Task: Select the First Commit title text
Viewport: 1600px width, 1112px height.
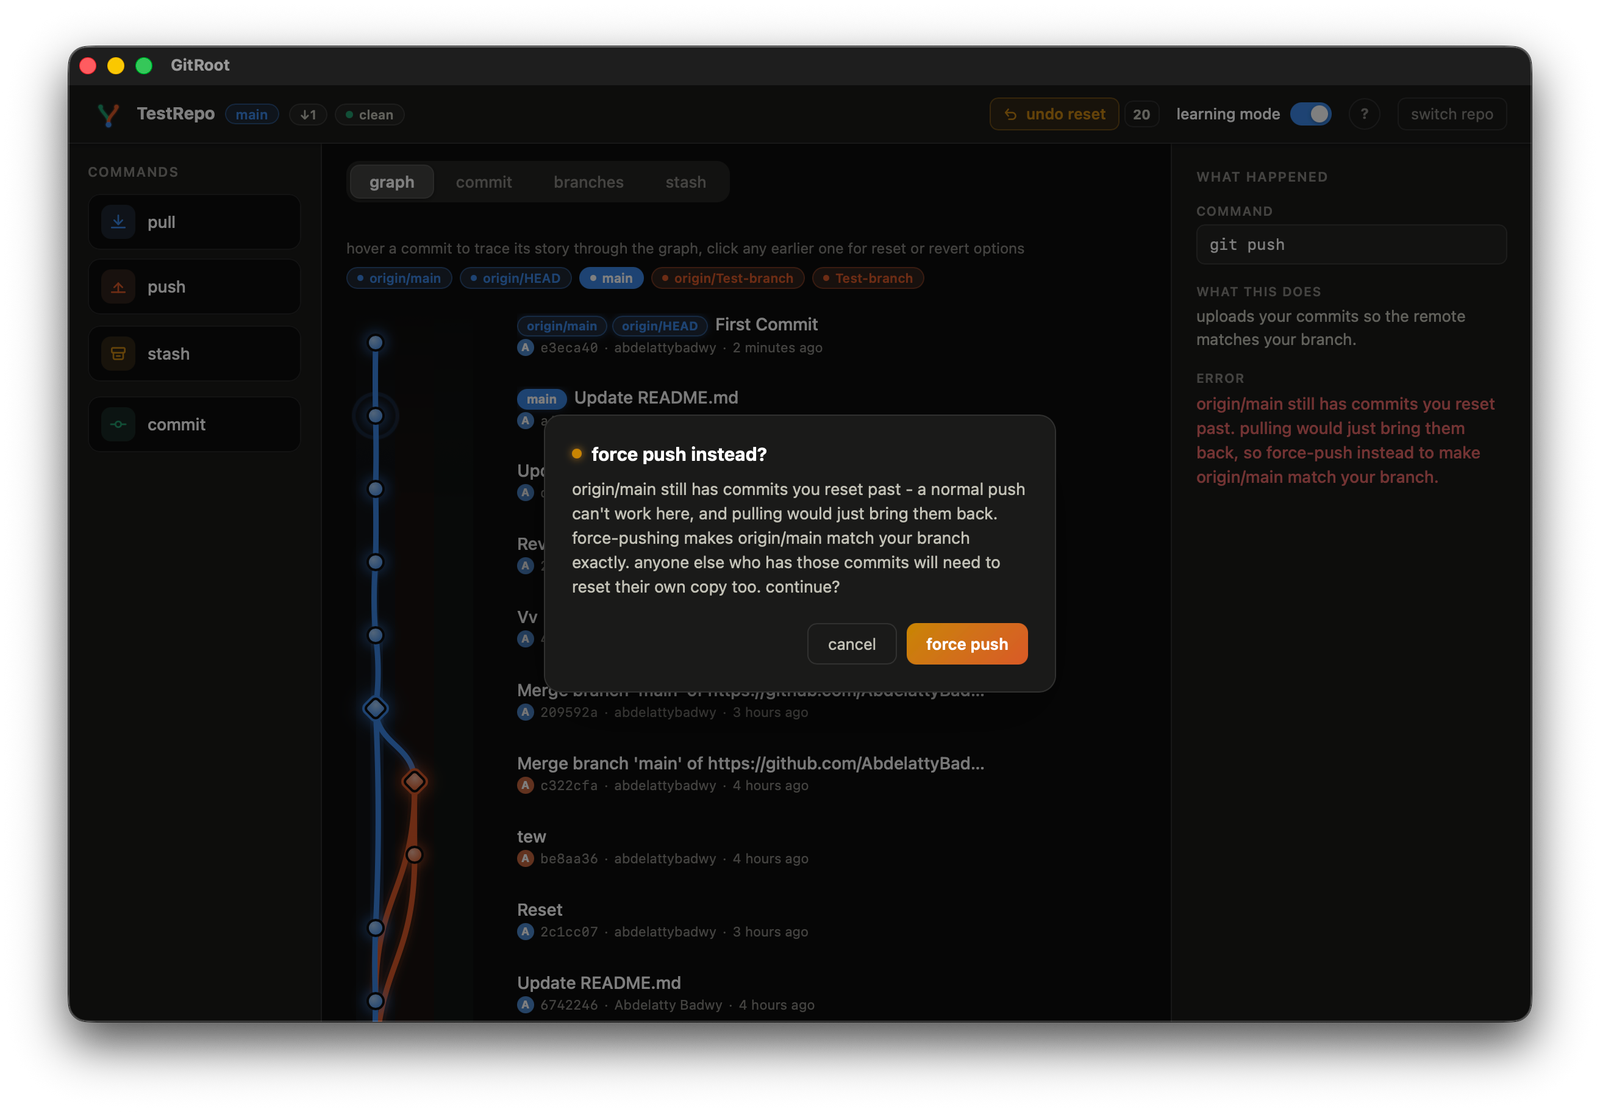Action: [x=766, y=325]
